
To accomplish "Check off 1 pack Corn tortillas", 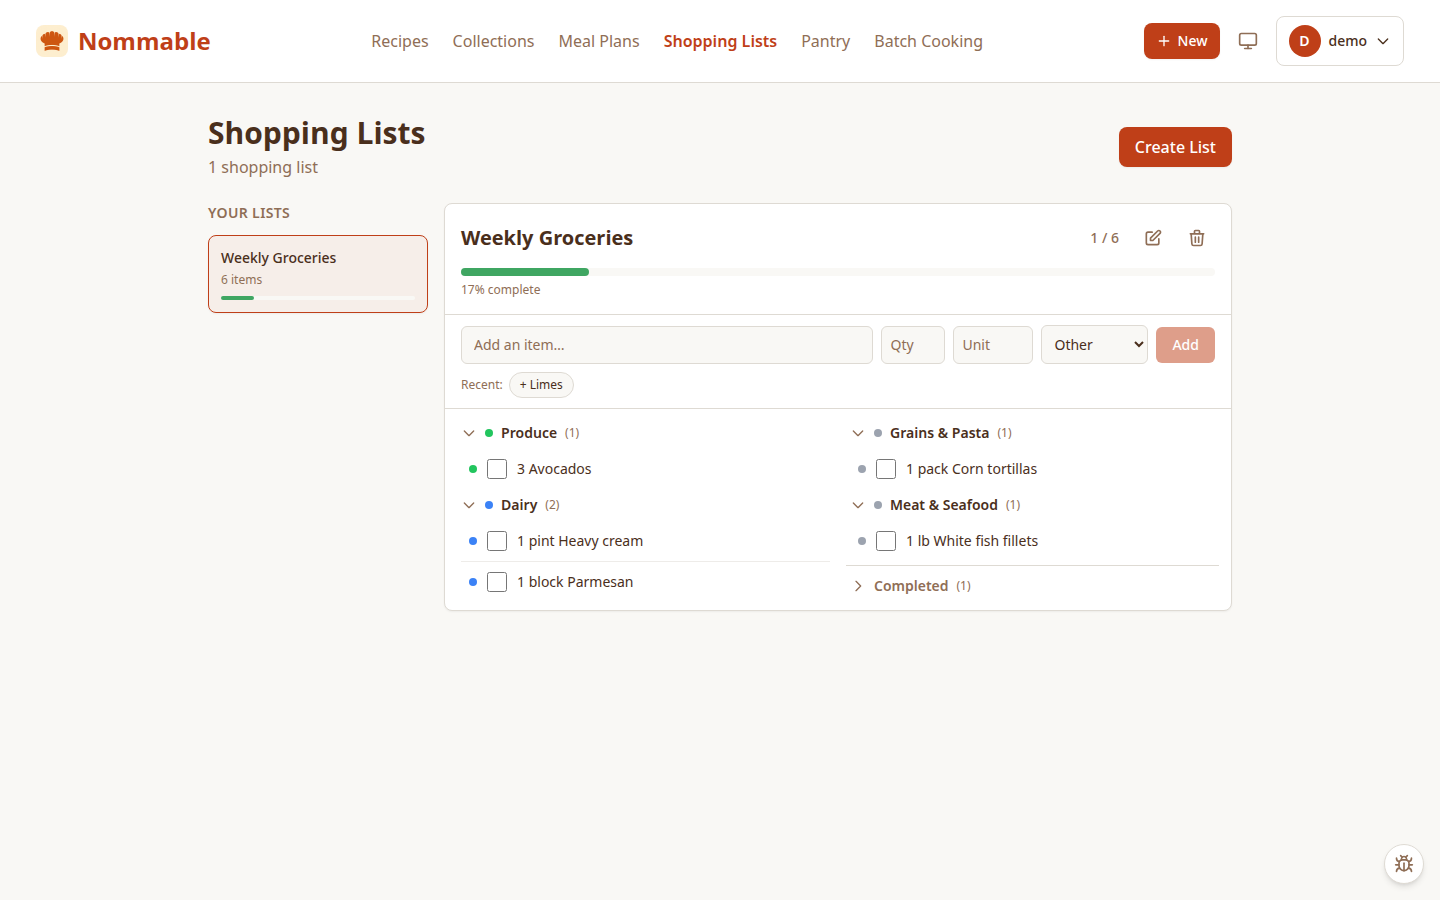I will tap(886, 469).
